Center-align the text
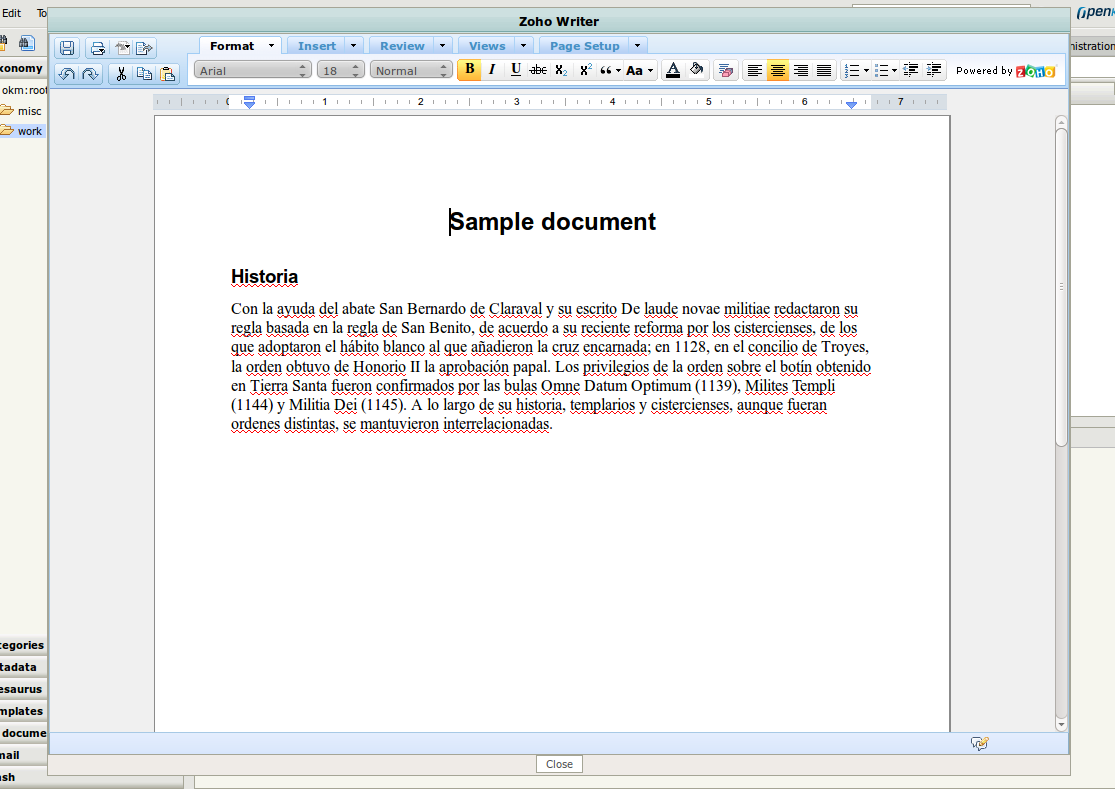This screenshot has height=789, width=1115. point(778,70)
